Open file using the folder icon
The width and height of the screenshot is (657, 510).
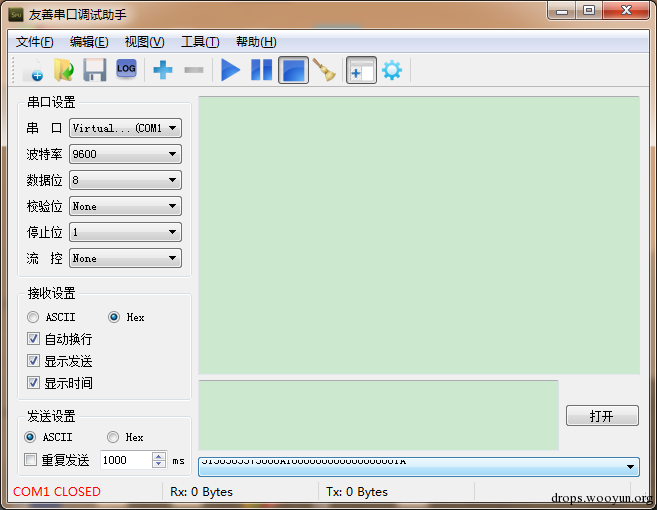(x=64, y=70)
